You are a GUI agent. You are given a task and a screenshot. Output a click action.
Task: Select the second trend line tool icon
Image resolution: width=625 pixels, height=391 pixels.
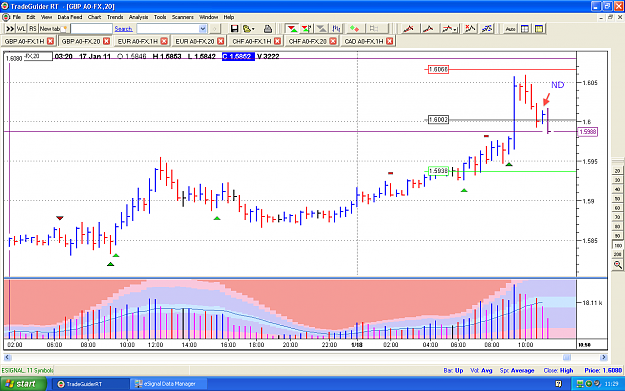[x=428, y=29]
